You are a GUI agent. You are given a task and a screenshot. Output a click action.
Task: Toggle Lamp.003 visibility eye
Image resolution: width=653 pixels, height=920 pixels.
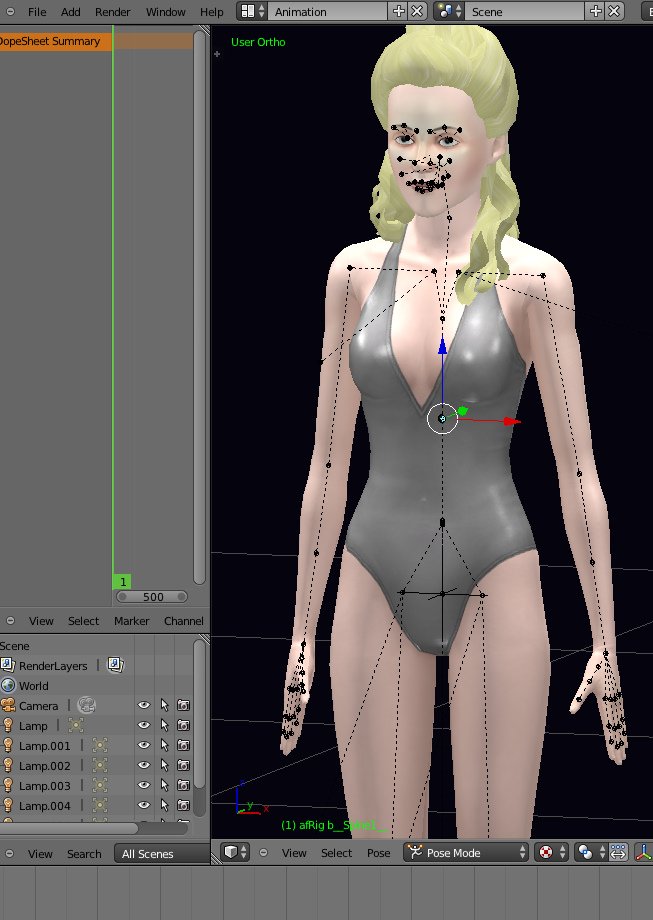pyautogui.click(x=144, y=785)
